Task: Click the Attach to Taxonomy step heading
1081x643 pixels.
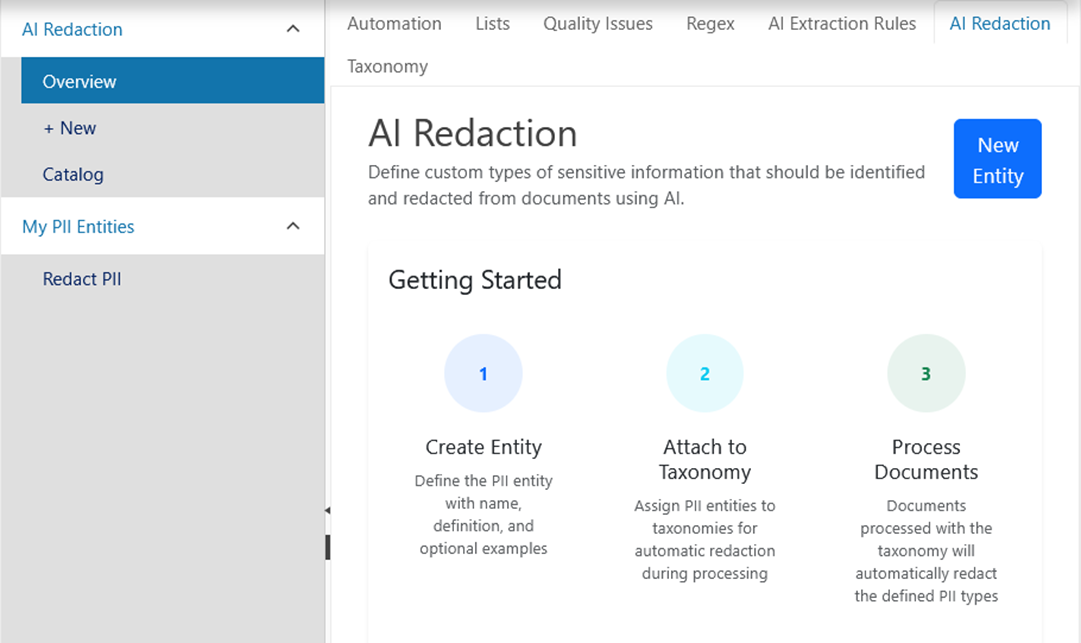Action: coord(704,459)
